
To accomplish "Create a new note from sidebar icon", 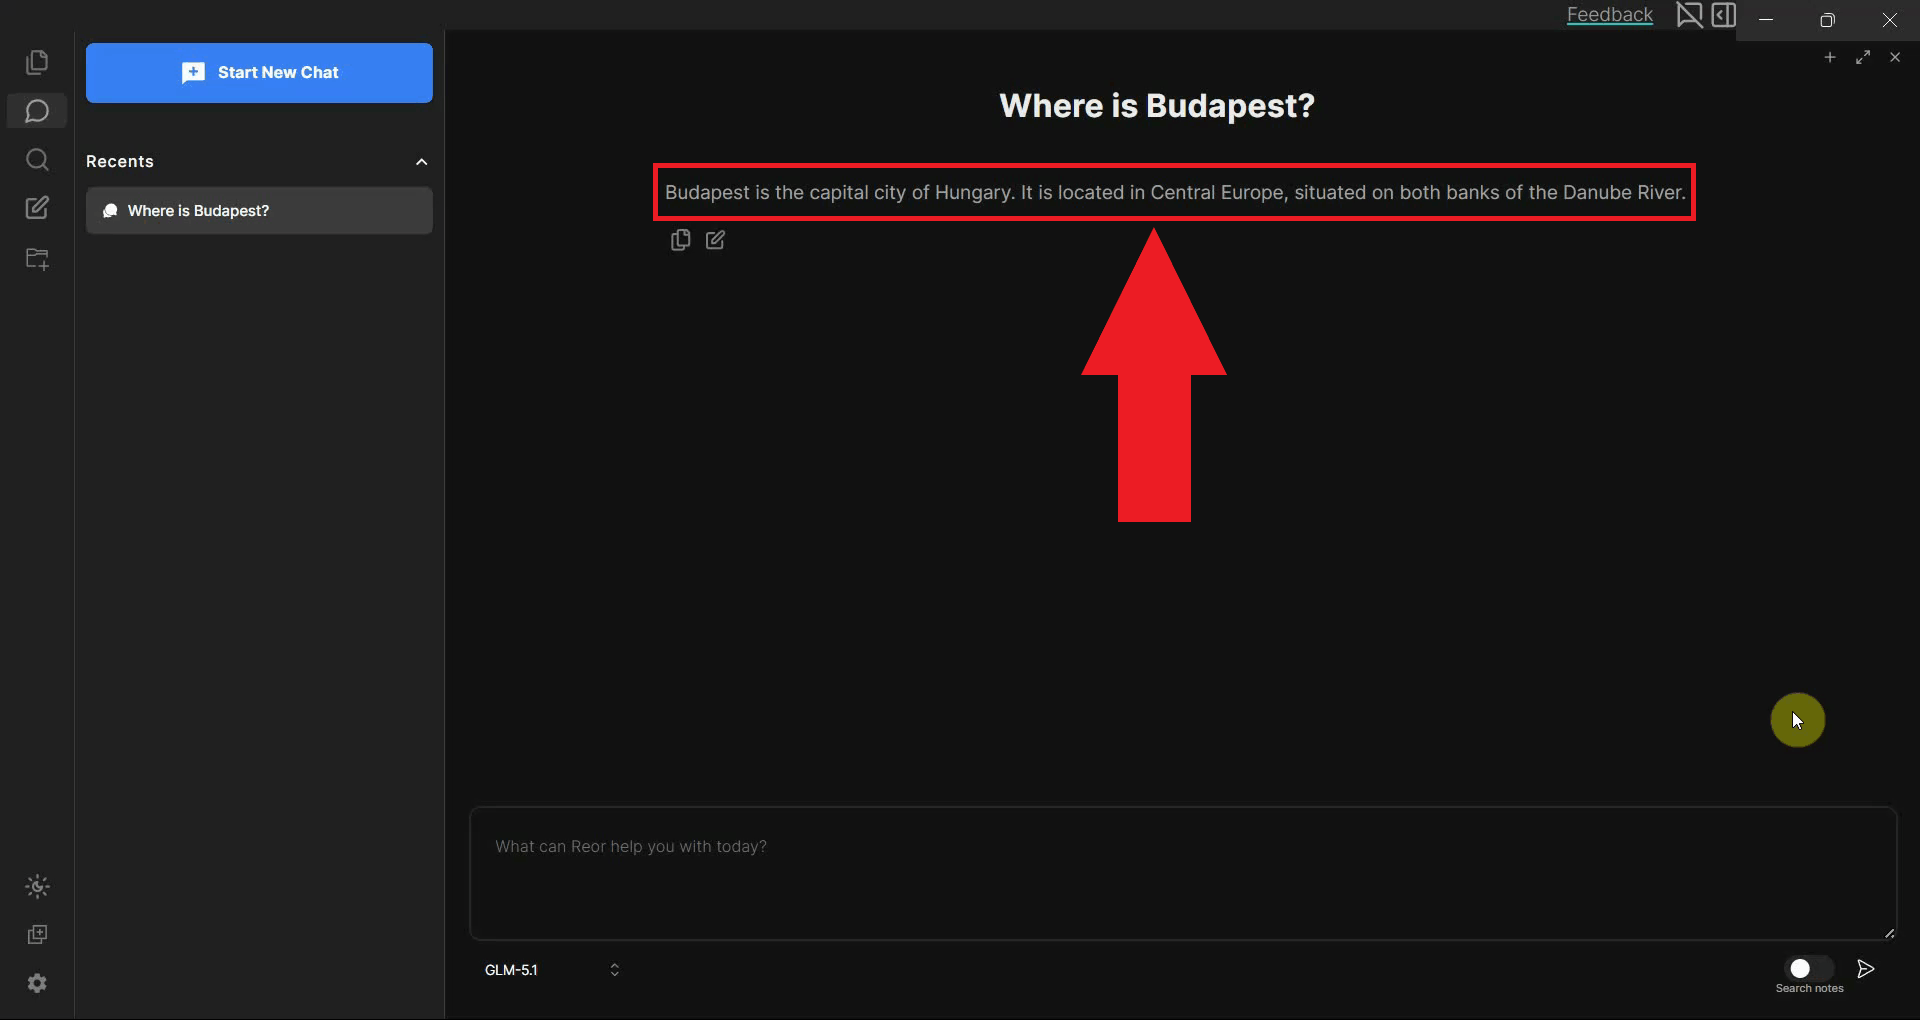I will click(37, 208).
